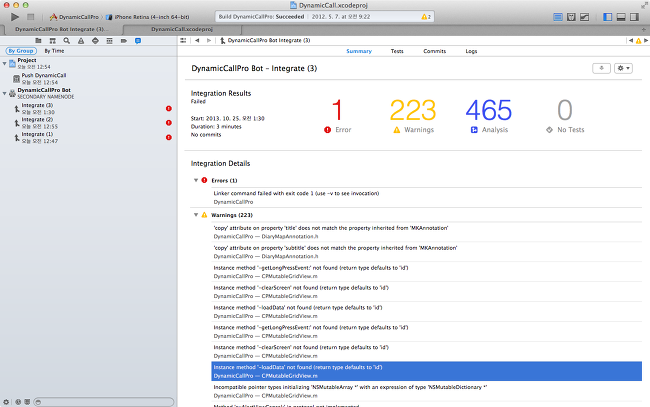This screenshot has height=407, width=650.
Task: Select the 'title' property copy attribute warning
Action: click(427, 232)
